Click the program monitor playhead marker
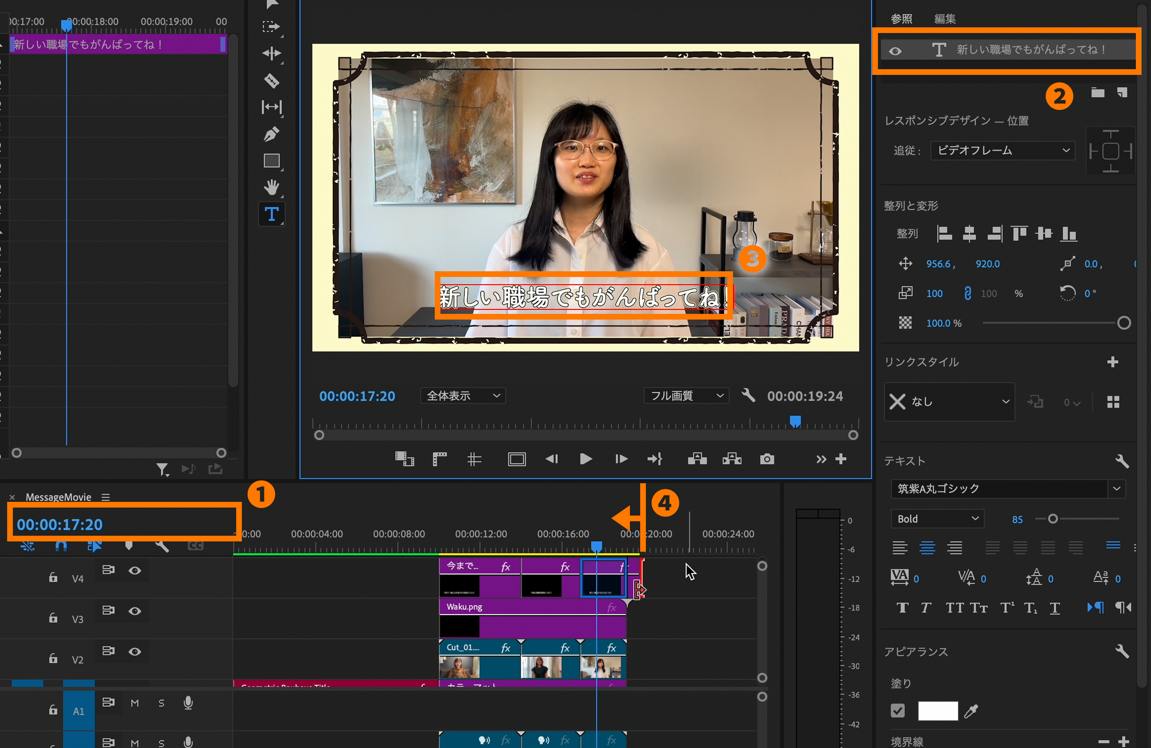 click(795, 421)
